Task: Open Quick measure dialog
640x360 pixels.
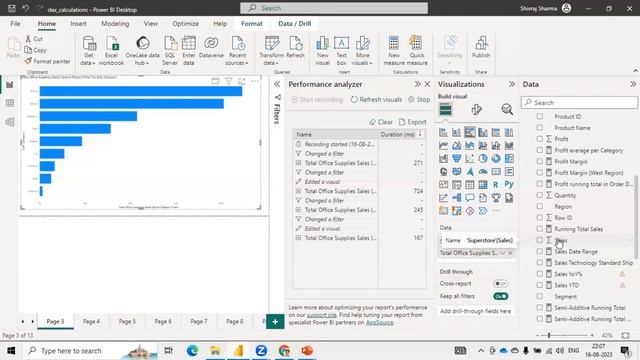Action: (417, 51)
